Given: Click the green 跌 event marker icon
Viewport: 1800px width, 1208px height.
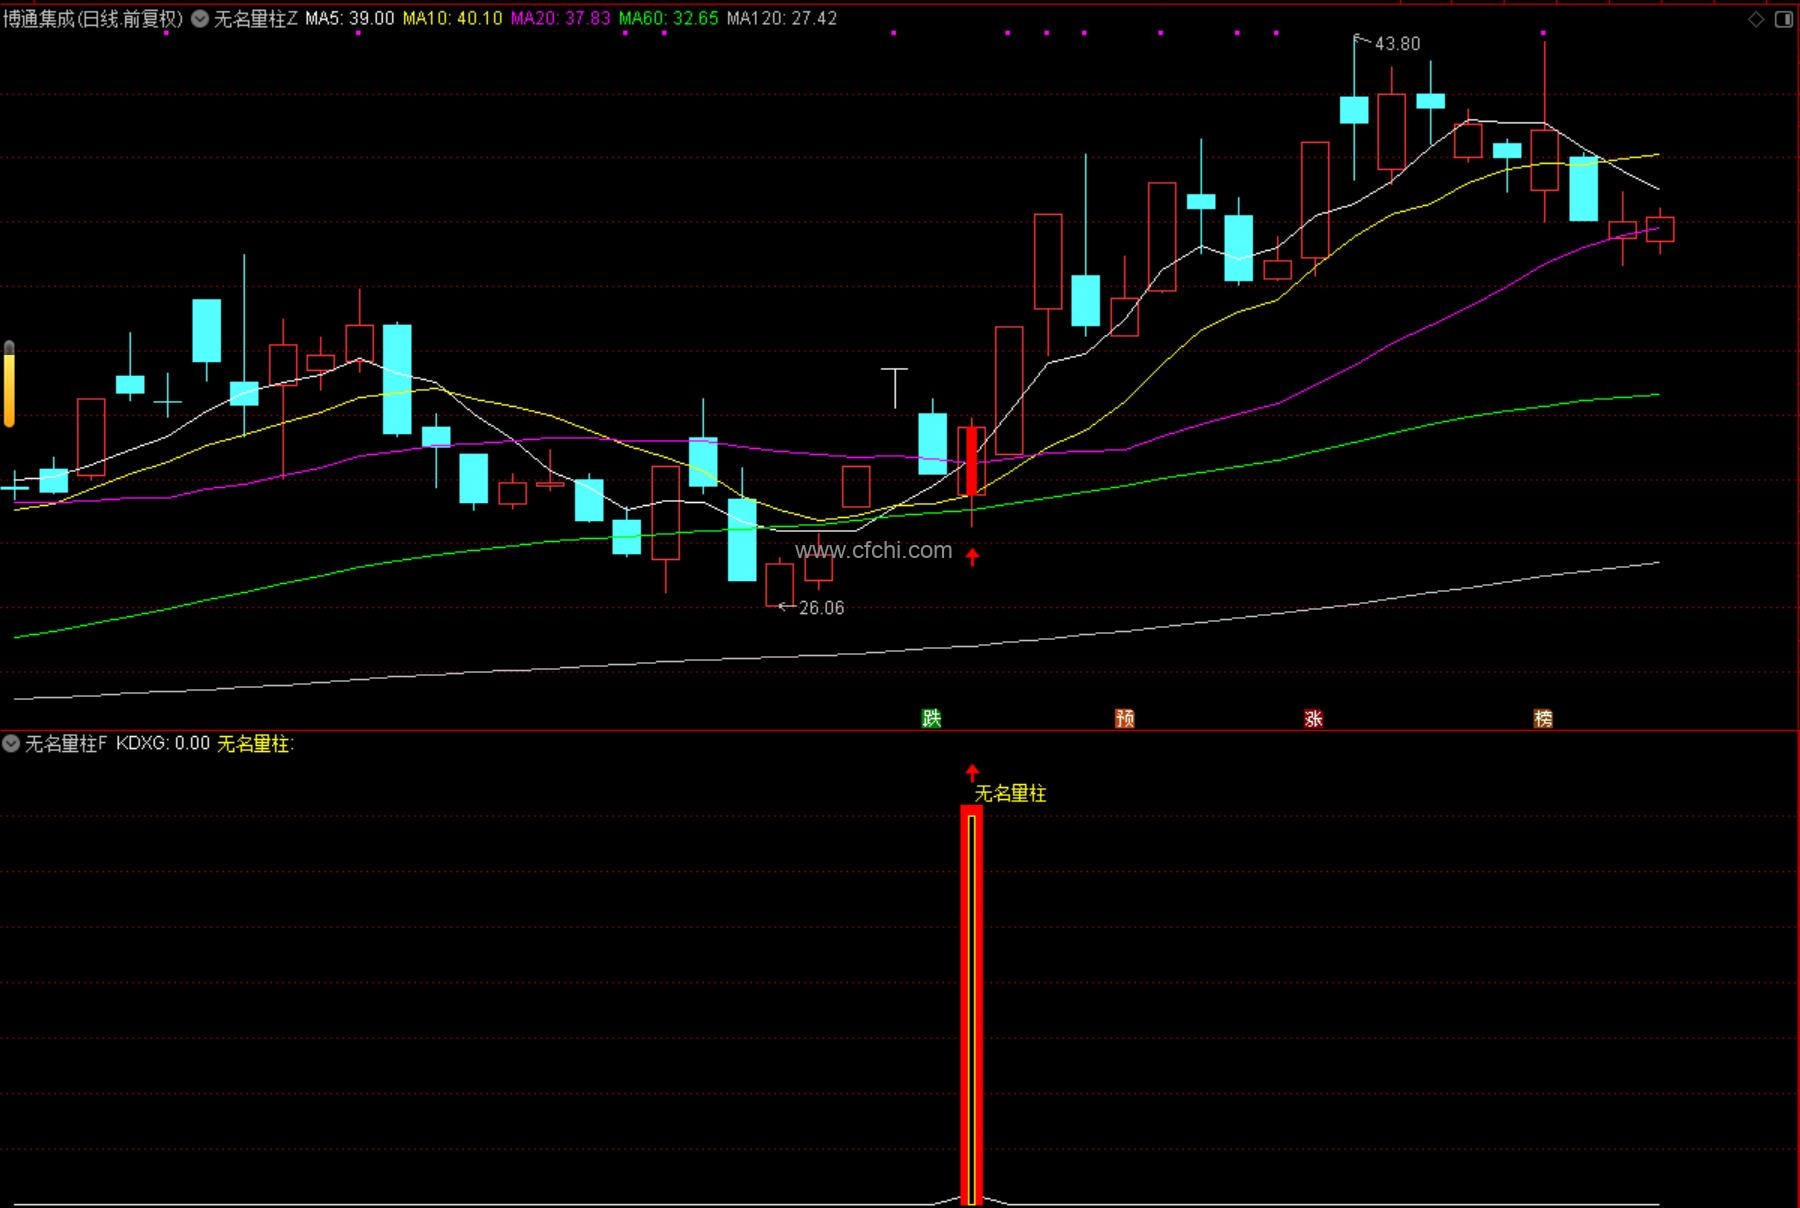Looking at the screenshot, I should tap(931, 718).
